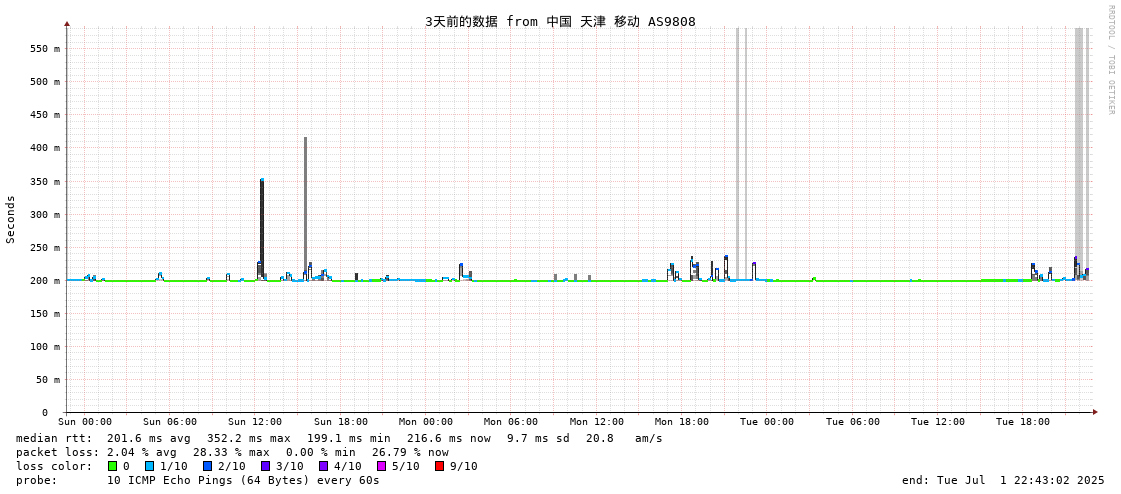
Task: Click the 'Sun 18:00' time axis label
Action: (341, 422)
